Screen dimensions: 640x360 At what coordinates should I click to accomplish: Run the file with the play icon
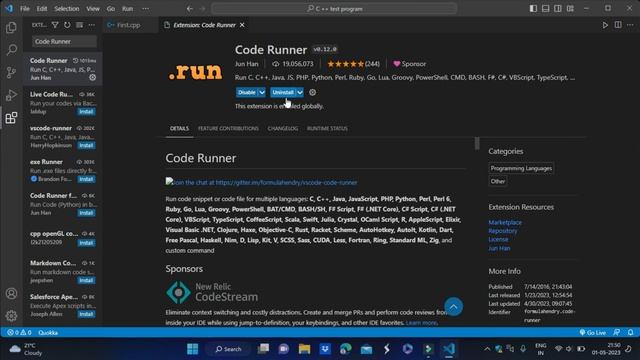[x=605, y=25]
